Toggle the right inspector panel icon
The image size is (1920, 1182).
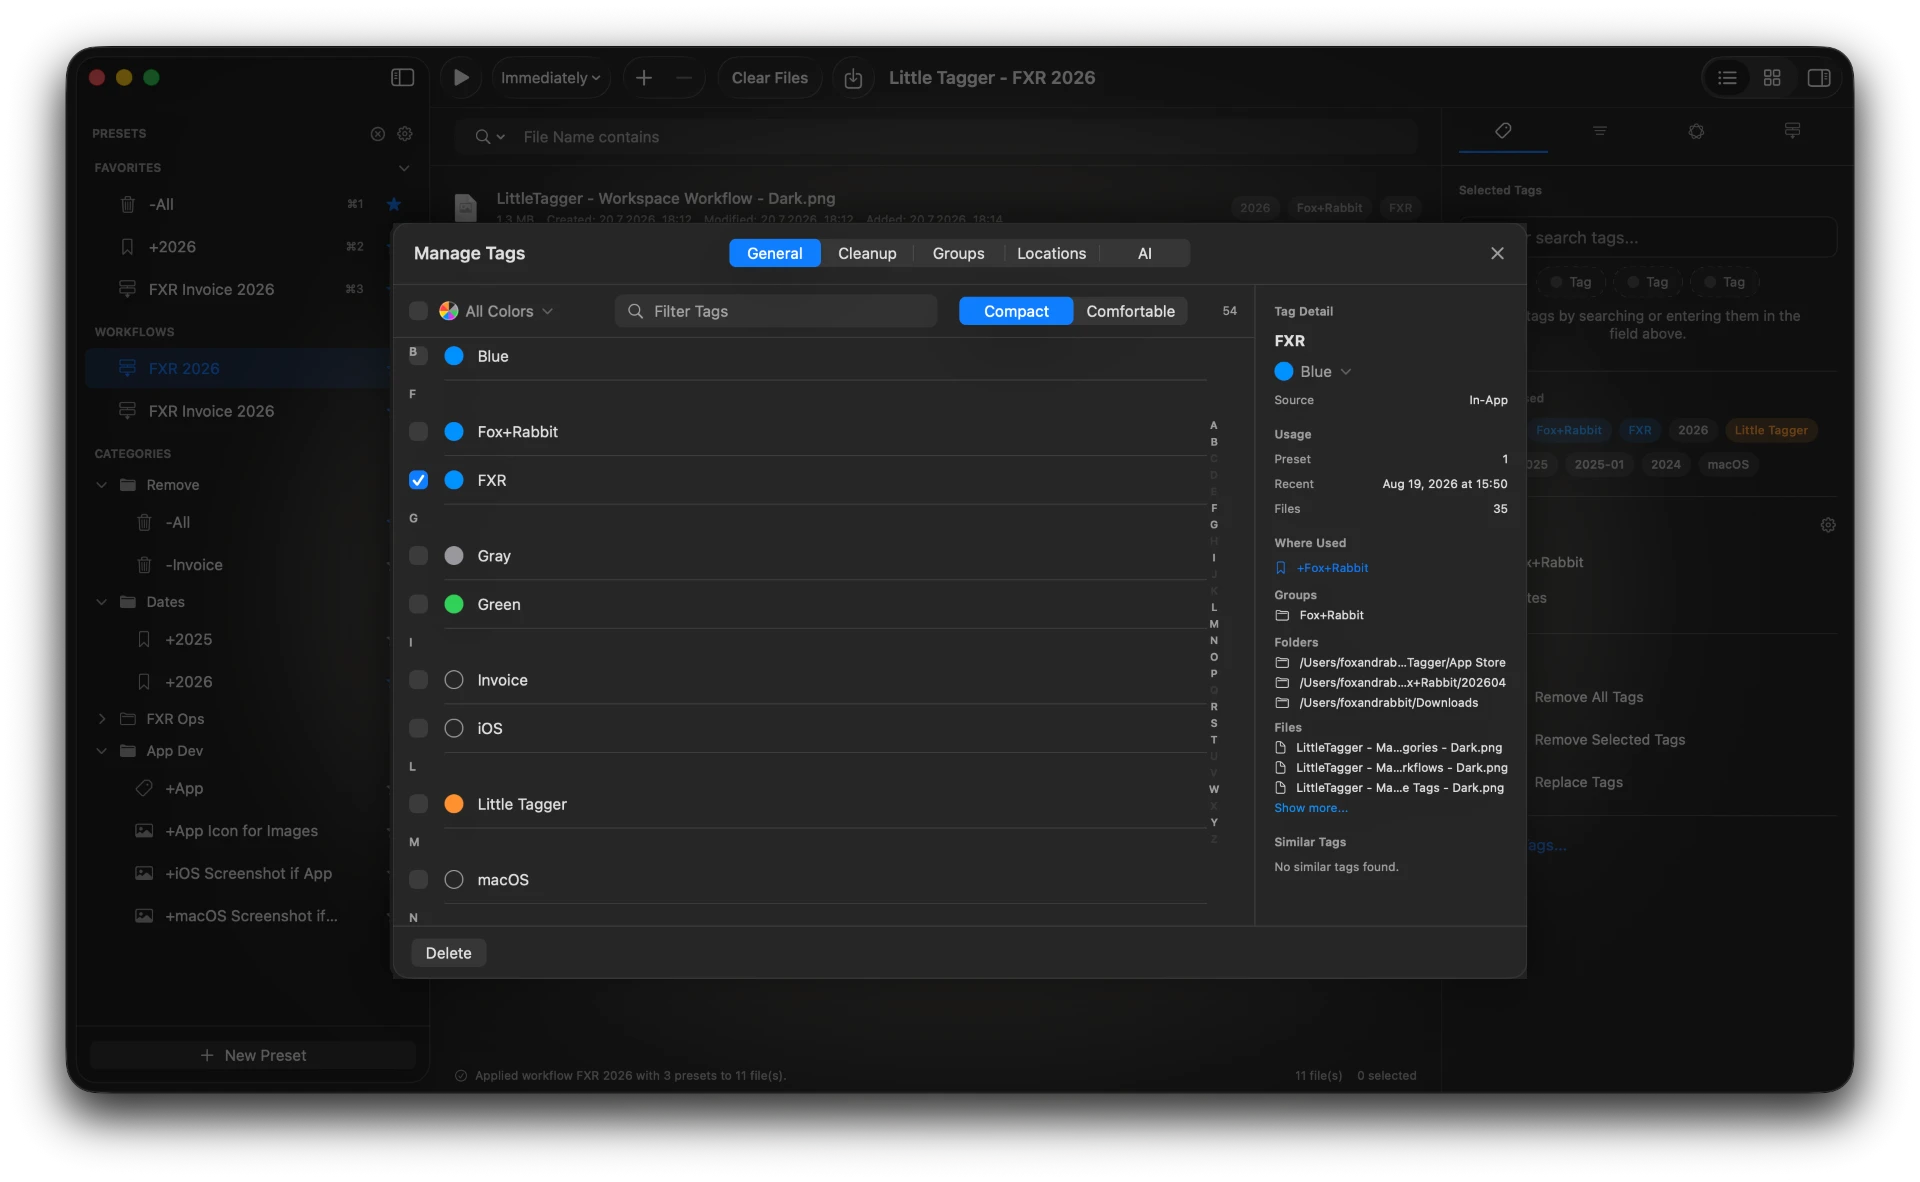tap(1819, 77)
